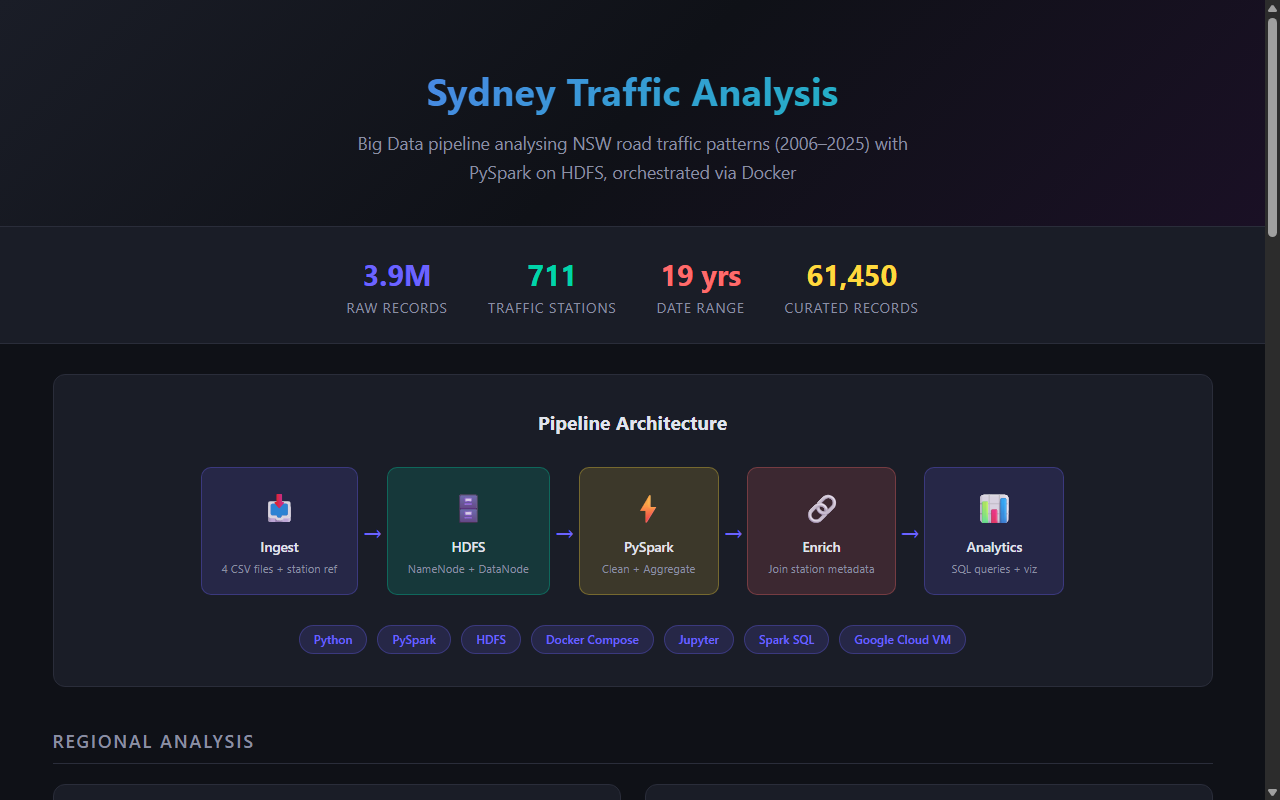The height and width of the screenshot is (800, 1280).
Task: Click the TRAFFIC STATIONS label
Action: pos(552,308)
